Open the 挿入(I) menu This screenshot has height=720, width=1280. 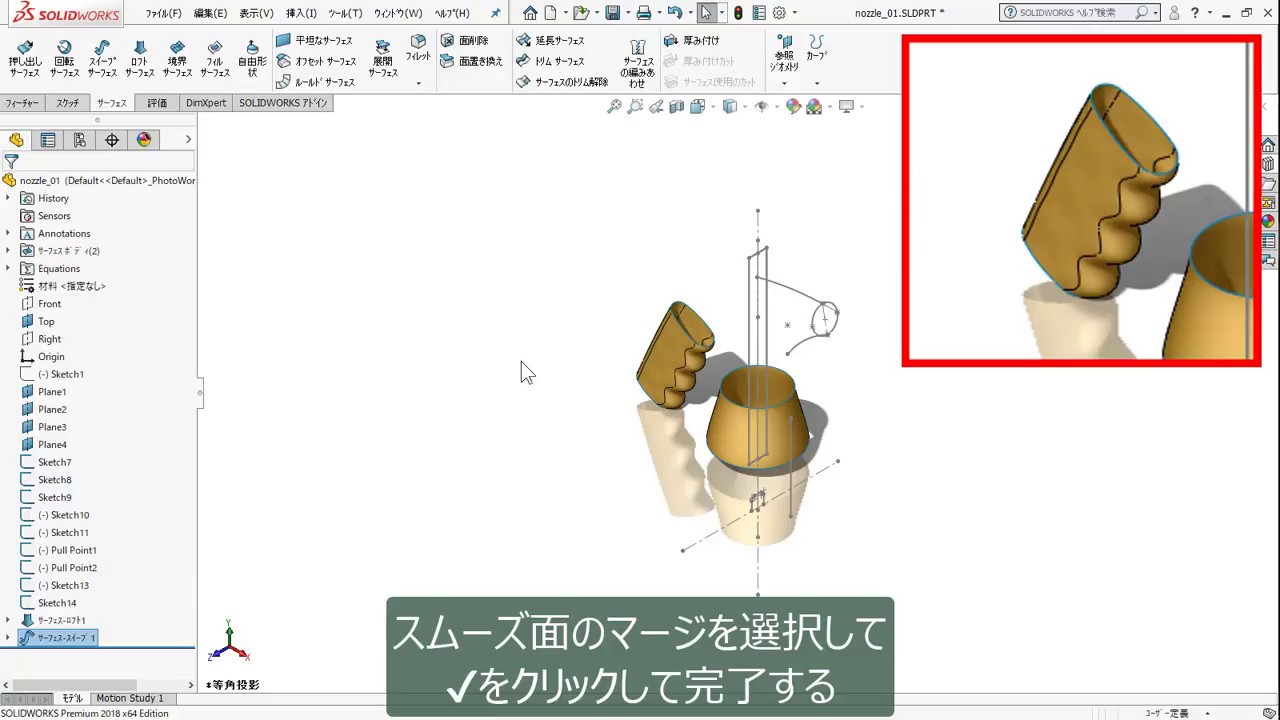click(301, 13)
